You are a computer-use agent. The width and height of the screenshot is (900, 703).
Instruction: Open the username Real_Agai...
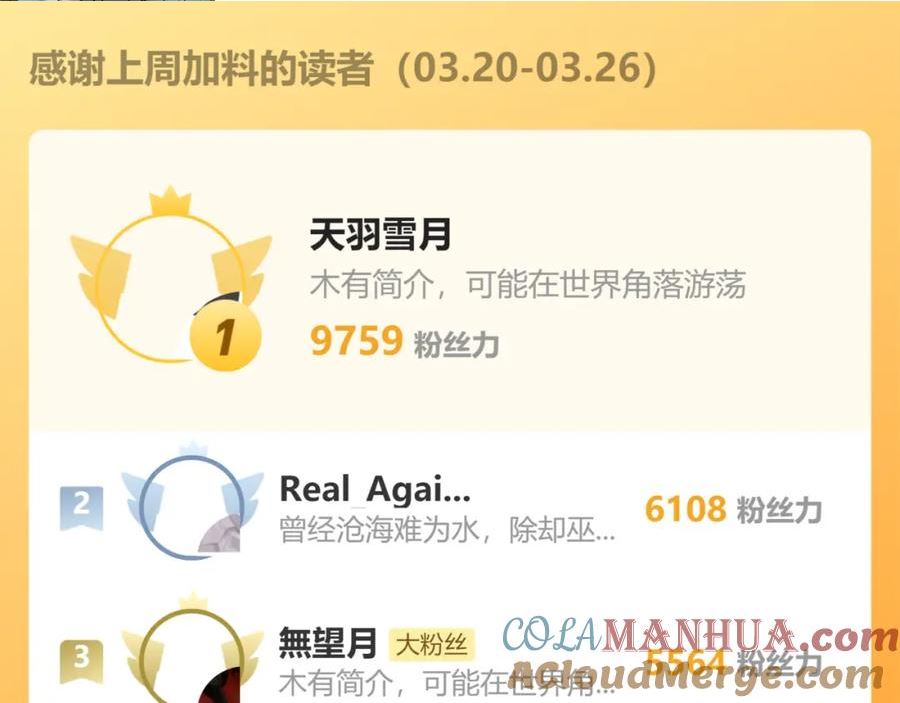[x=375, y=490]
